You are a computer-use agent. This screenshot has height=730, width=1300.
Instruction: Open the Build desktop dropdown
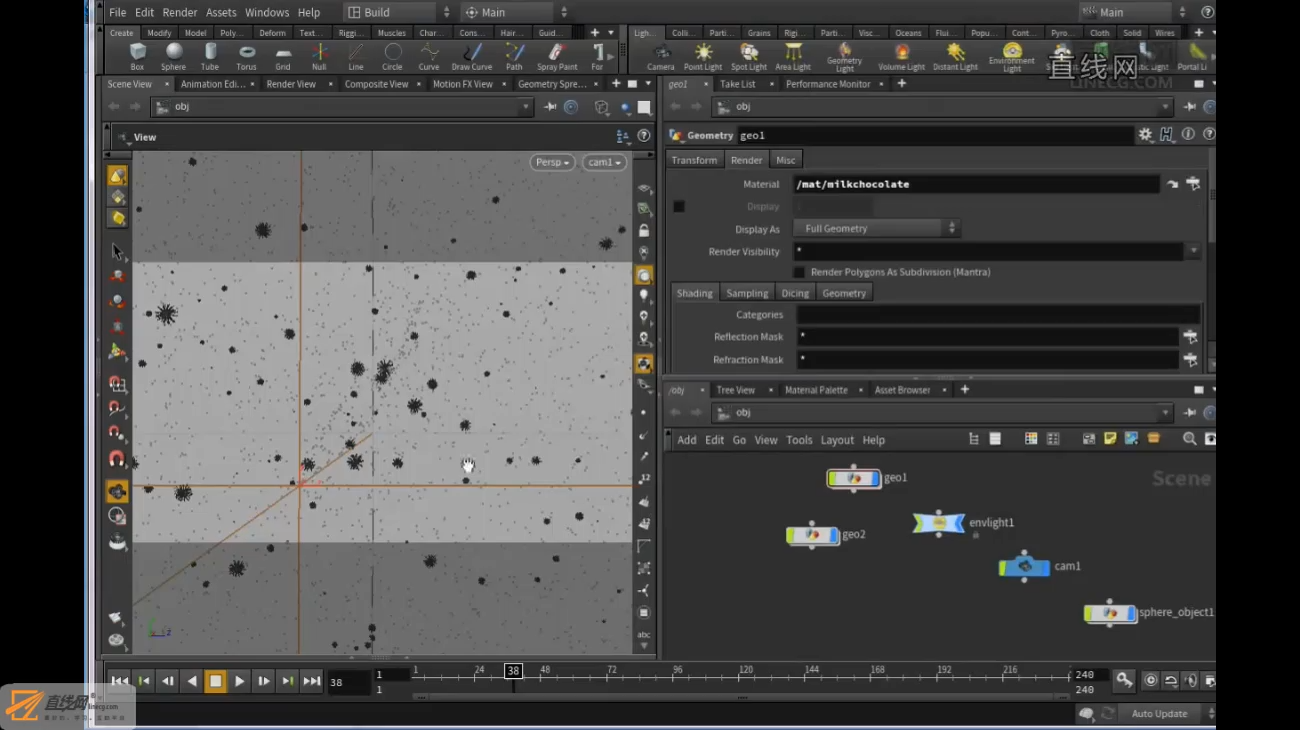coord(398,12)
